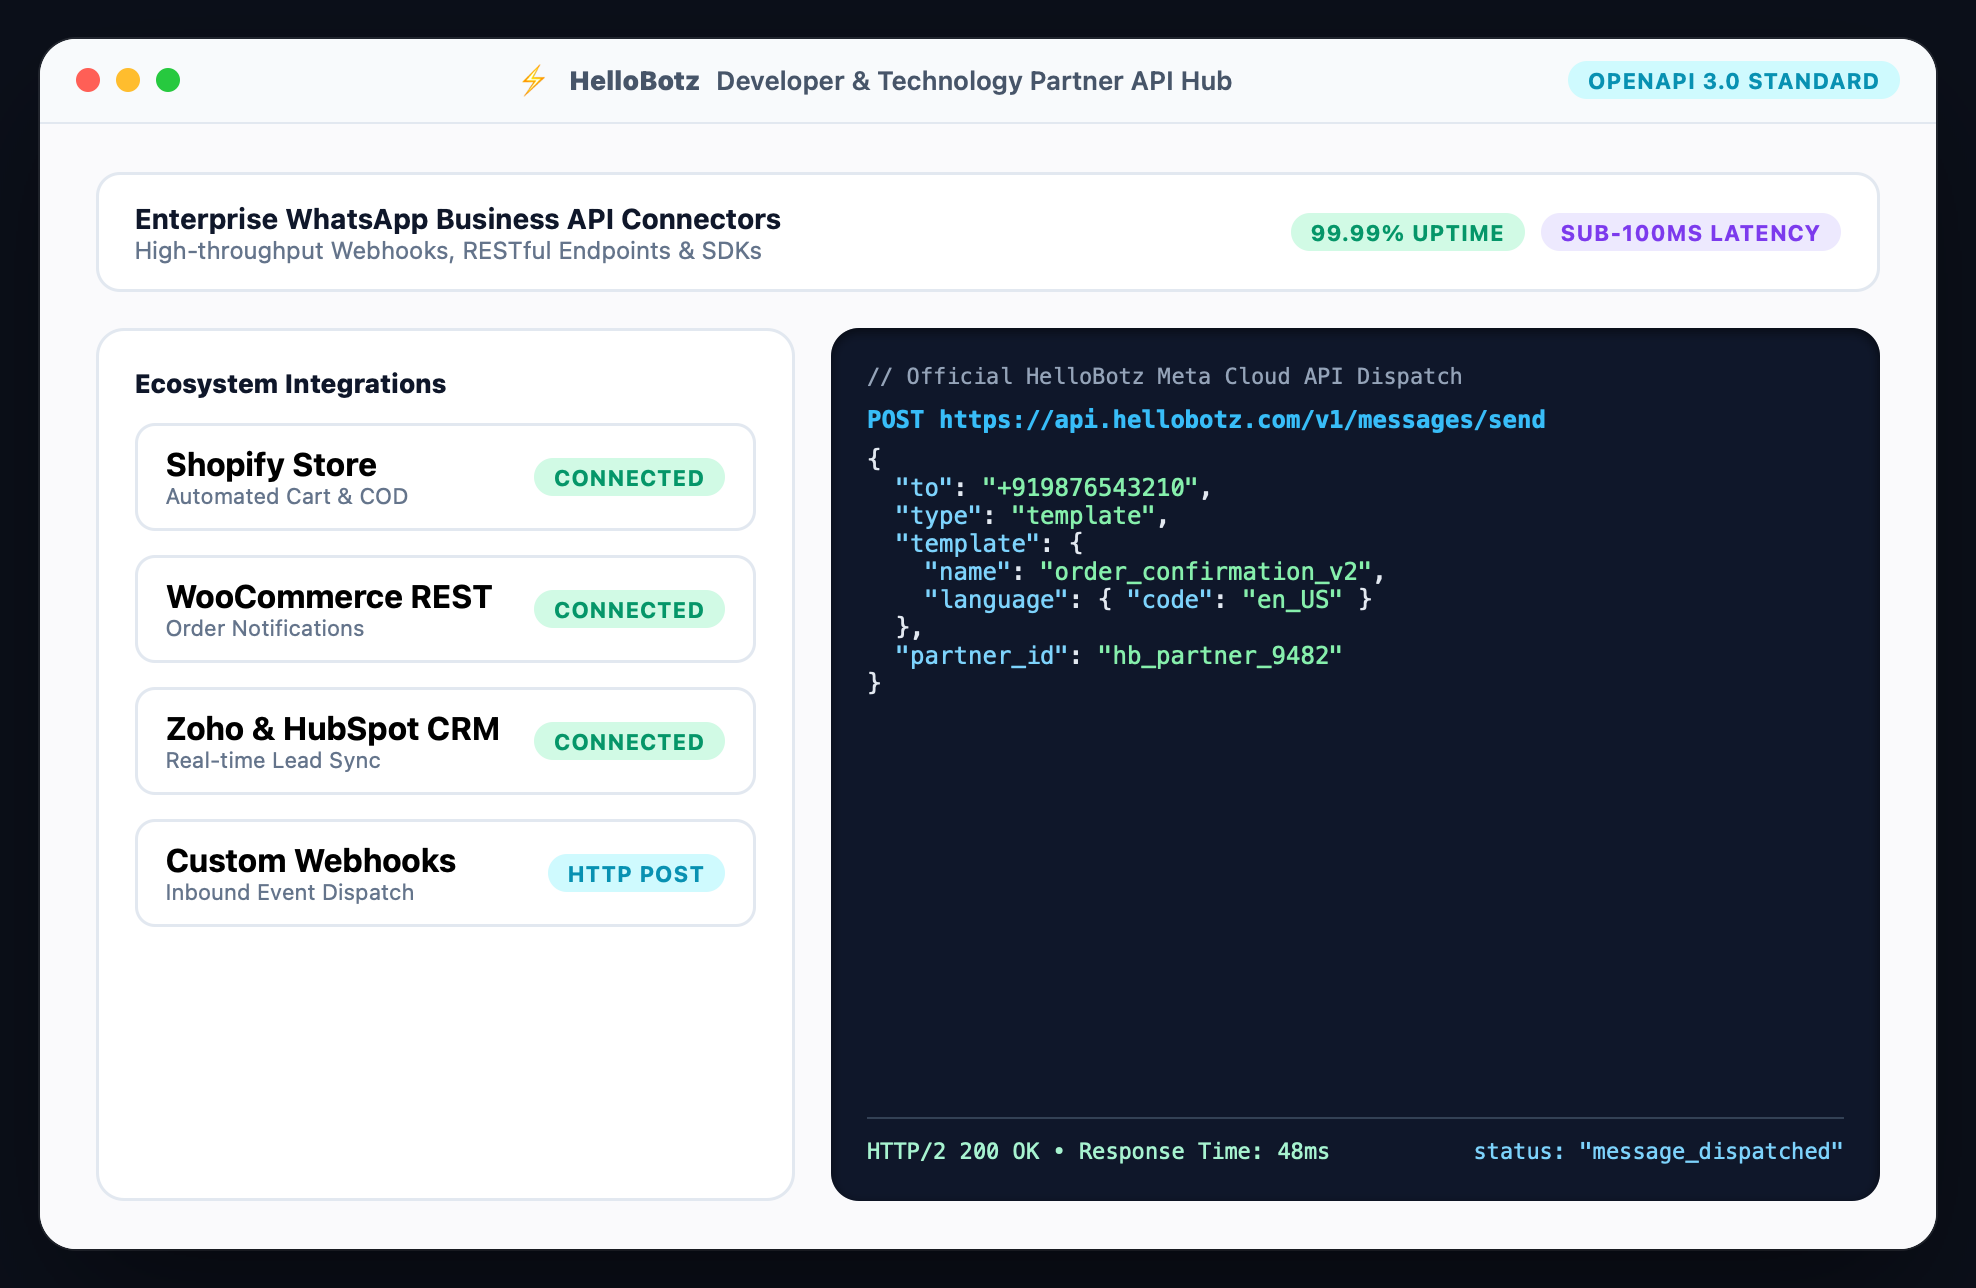Click the Real-time Lead Sync subtitle
Screen dimensions: 1976x1288
coord(273,761)
